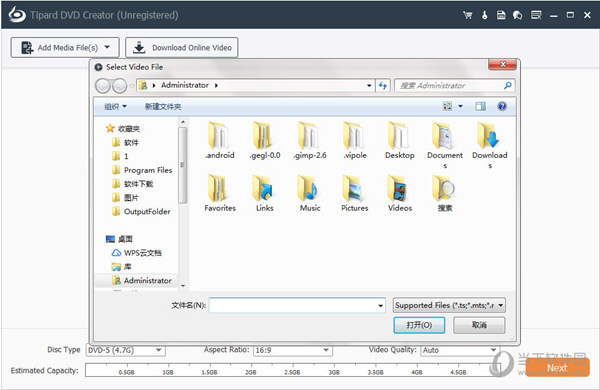Open the support chat bubbles icon
The width and height of the screenshot is (600, 390).
pos(517,15)
